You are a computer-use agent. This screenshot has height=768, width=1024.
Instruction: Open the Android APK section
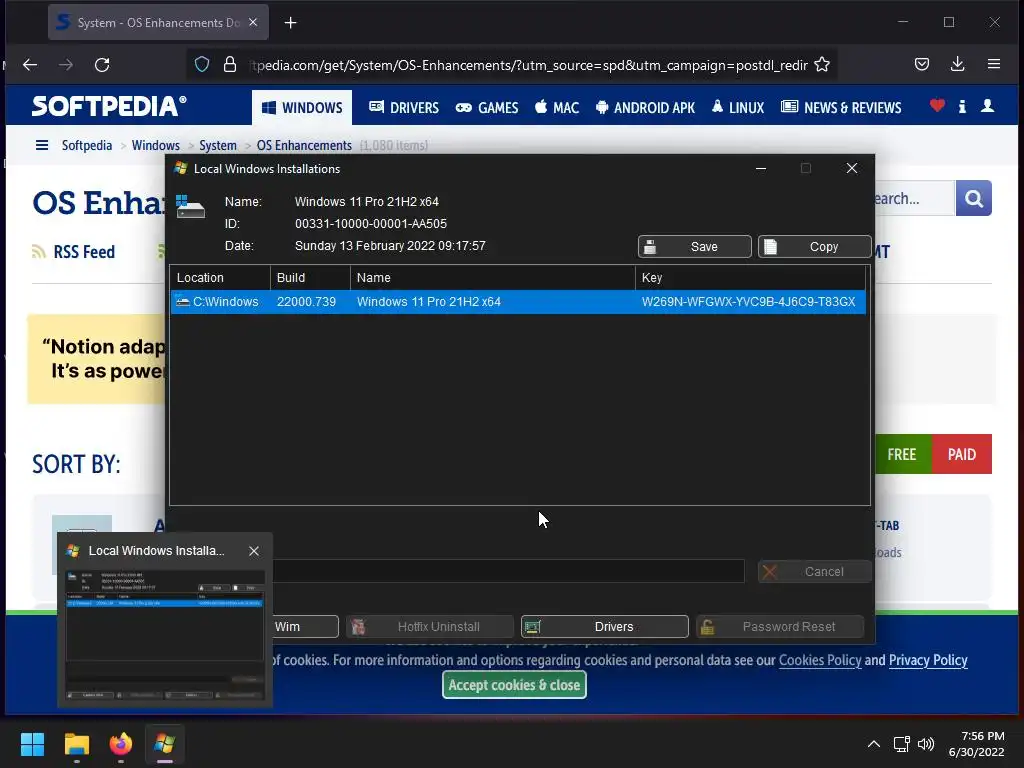[x=645, y=108]
